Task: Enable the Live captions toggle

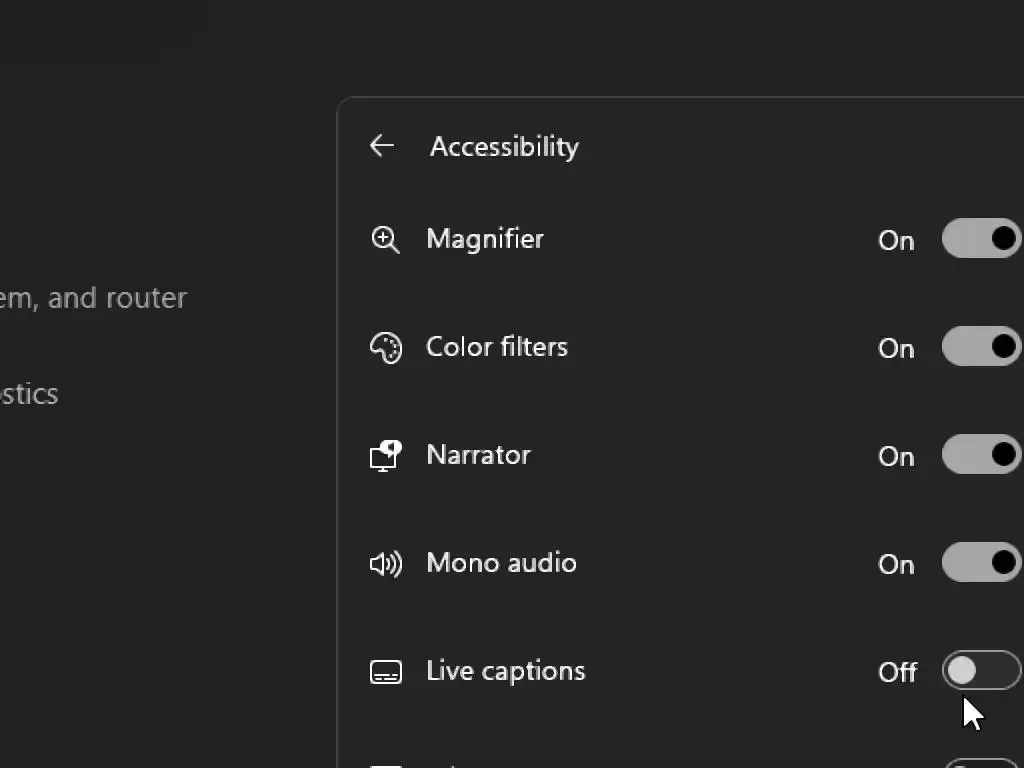Action: (x=981, y=671)
